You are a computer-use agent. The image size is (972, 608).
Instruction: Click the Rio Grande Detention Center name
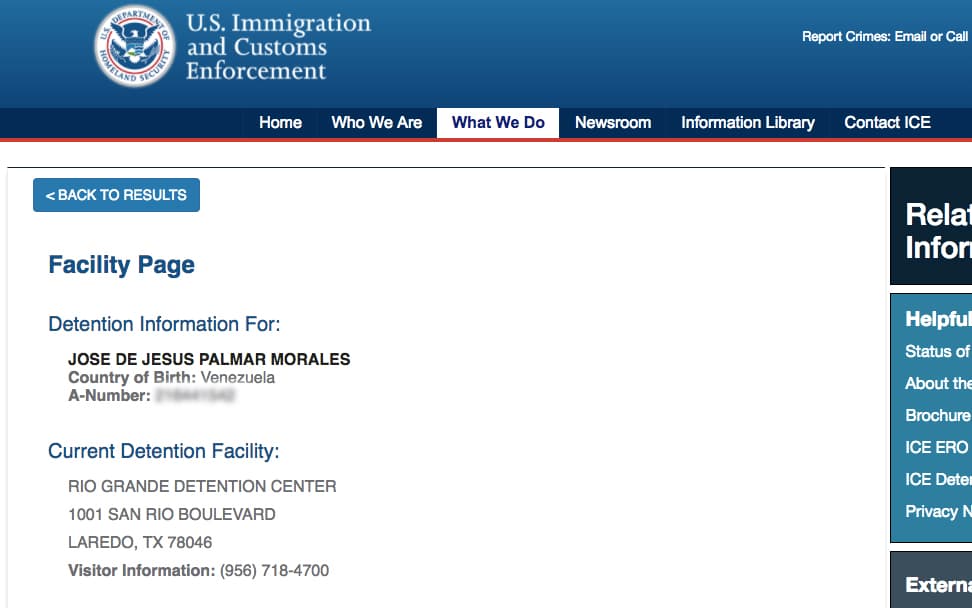202,487
